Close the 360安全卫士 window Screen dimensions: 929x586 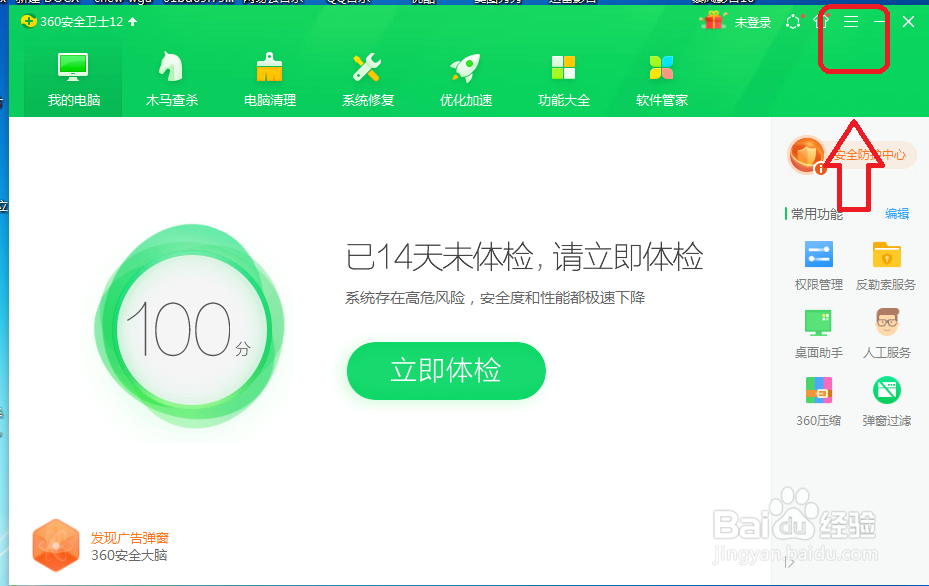click(908, 22)
